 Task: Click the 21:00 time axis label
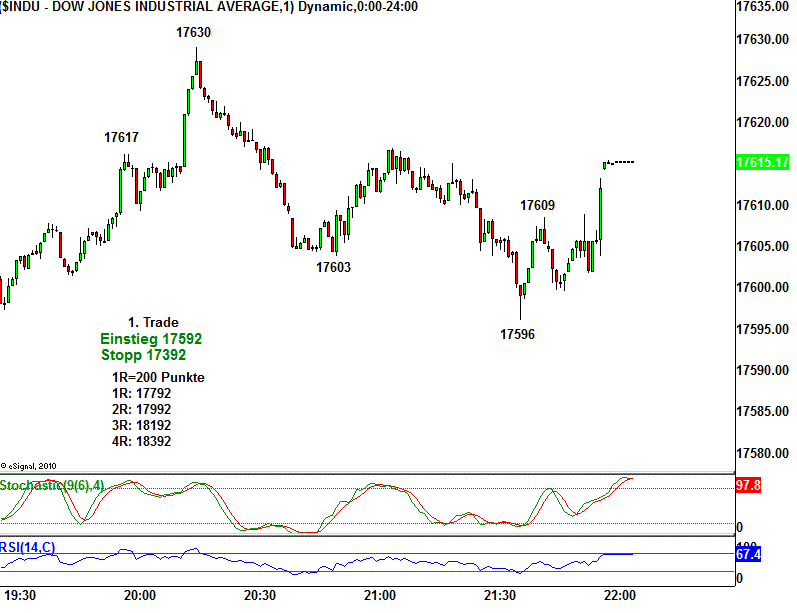coord(379,595)
